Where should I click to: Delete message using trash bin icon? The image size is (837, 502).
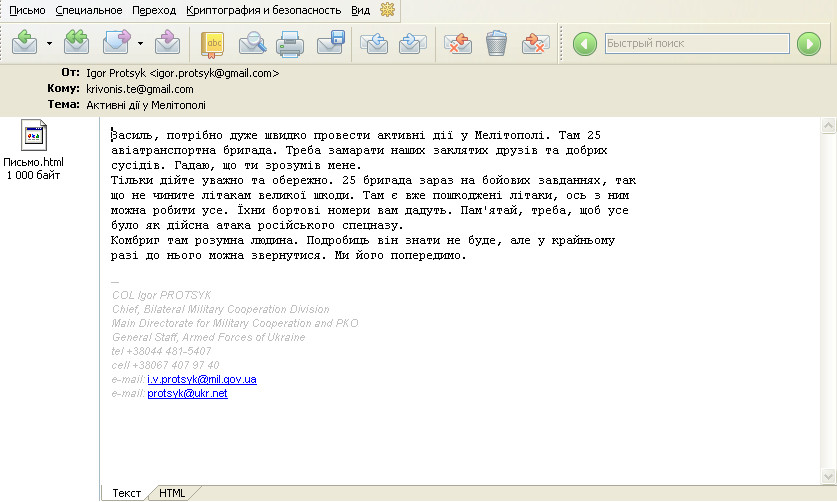(496, 43)
